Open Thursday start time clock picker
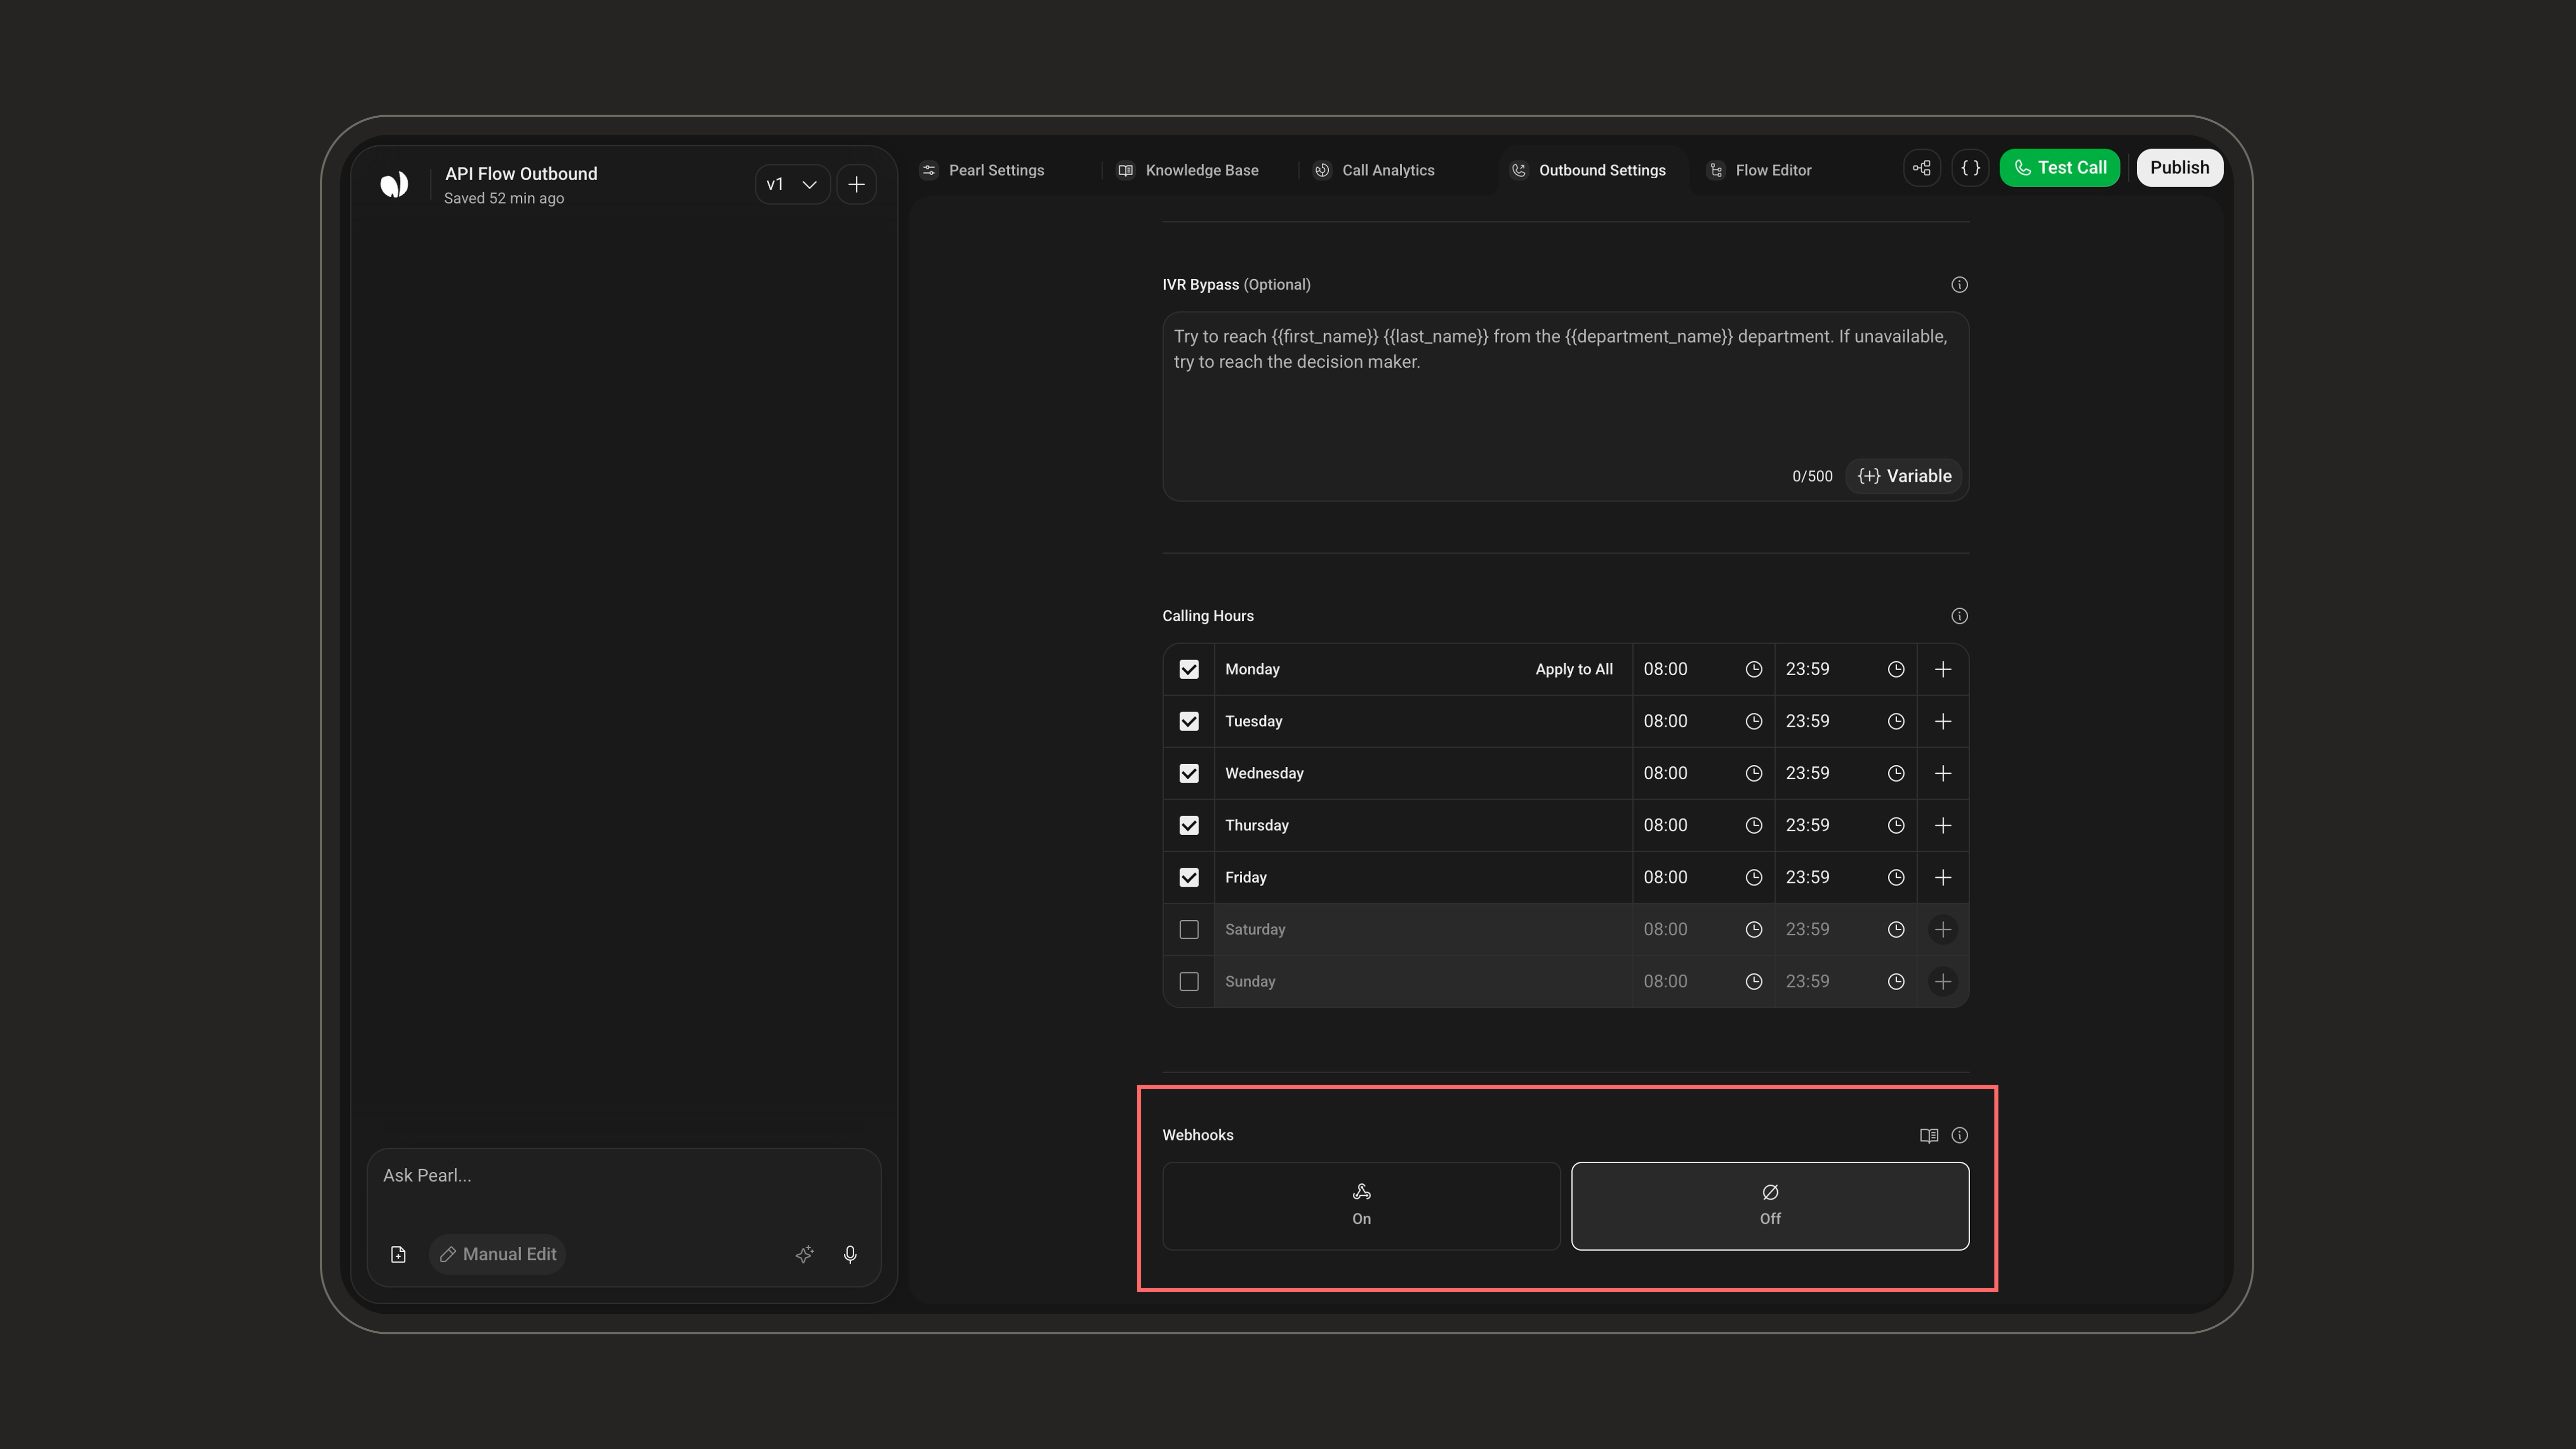The image size is (2576, 1449). point(1753,825)
